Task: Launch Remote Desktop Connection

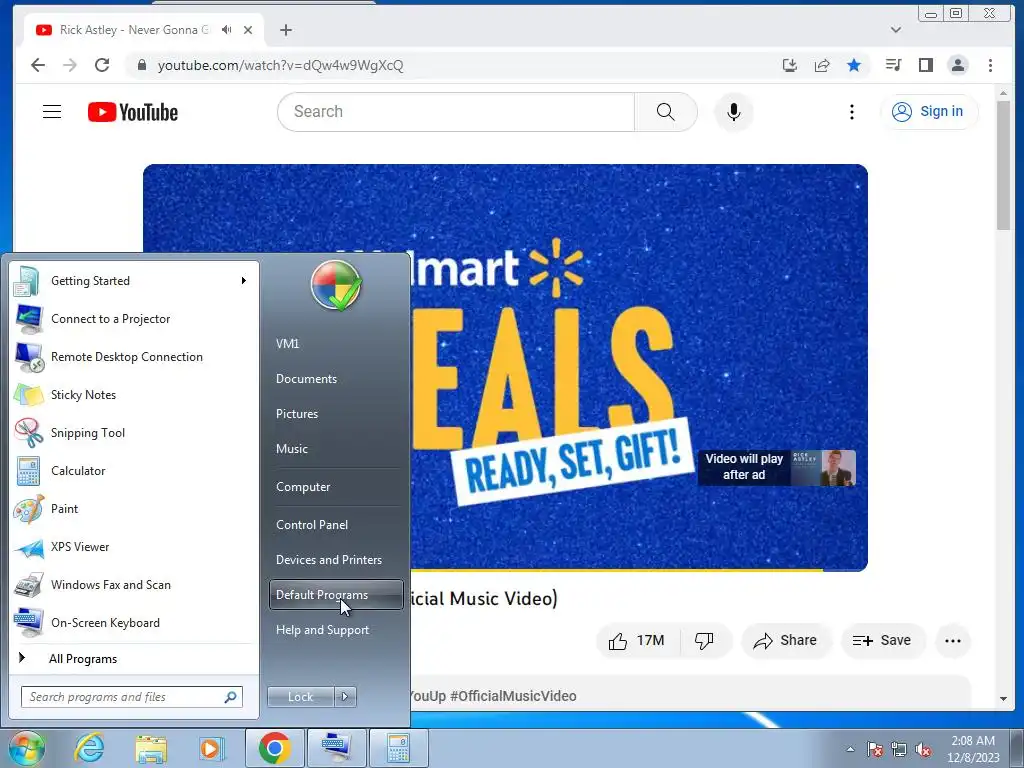Action: (134, 357)
